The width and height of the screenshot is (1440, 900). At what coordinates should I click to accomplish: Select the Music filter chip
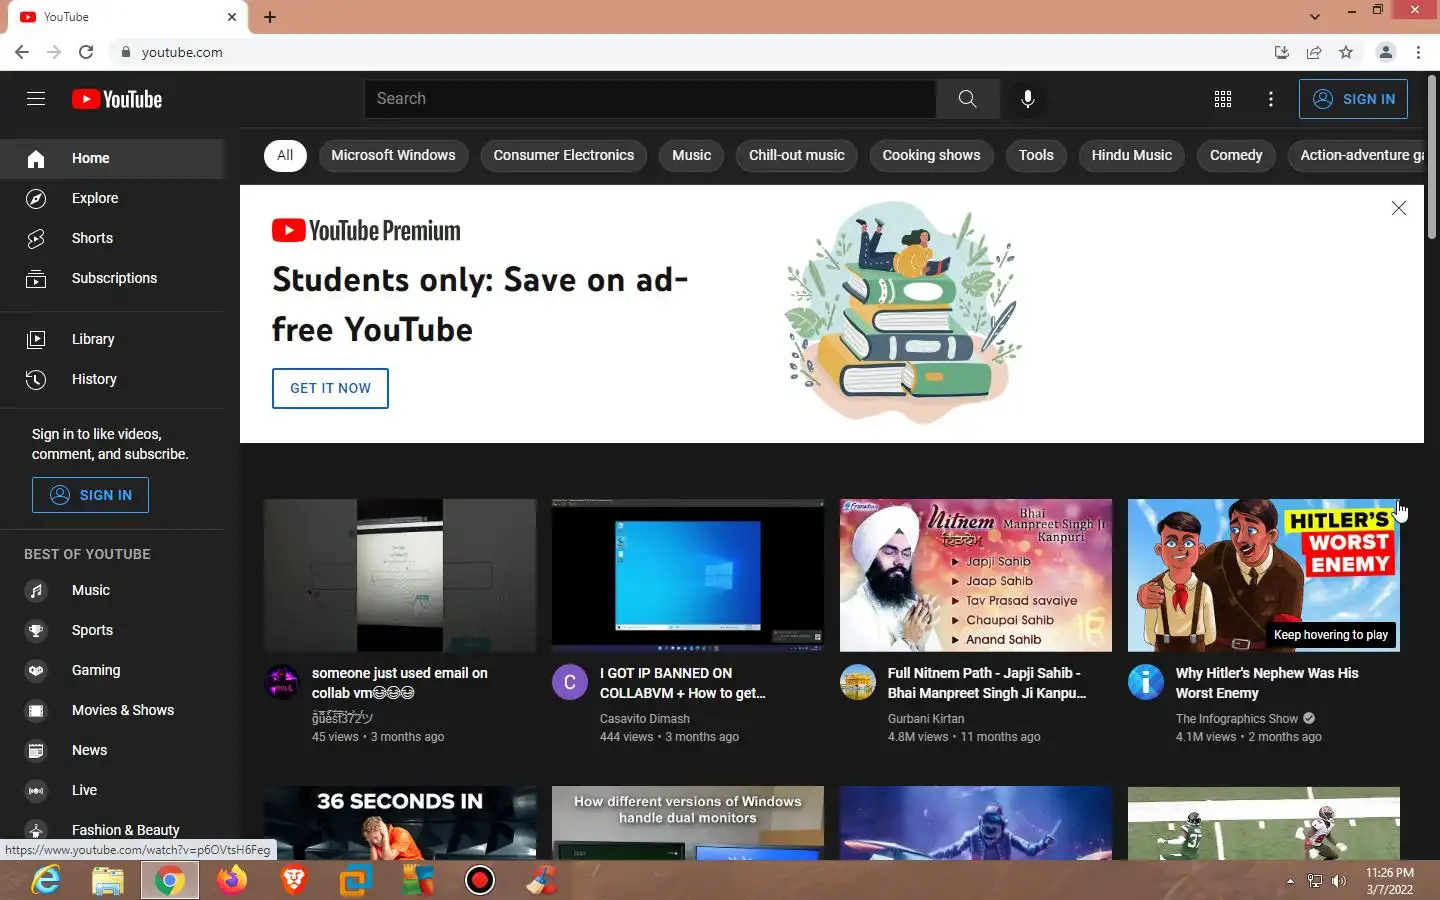(x=691, y=155)
